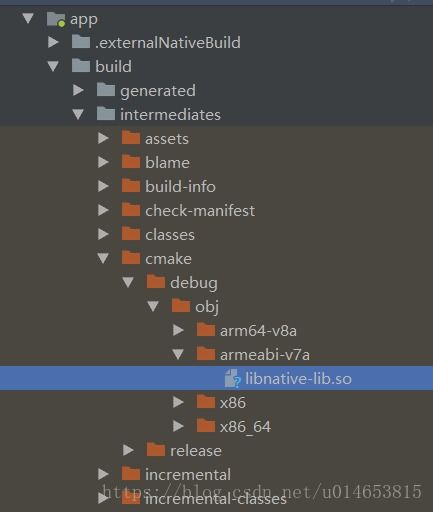The height and width of the screenshot is (512, 433).
Task: Select the debug folder label
Action: point(194,283)
